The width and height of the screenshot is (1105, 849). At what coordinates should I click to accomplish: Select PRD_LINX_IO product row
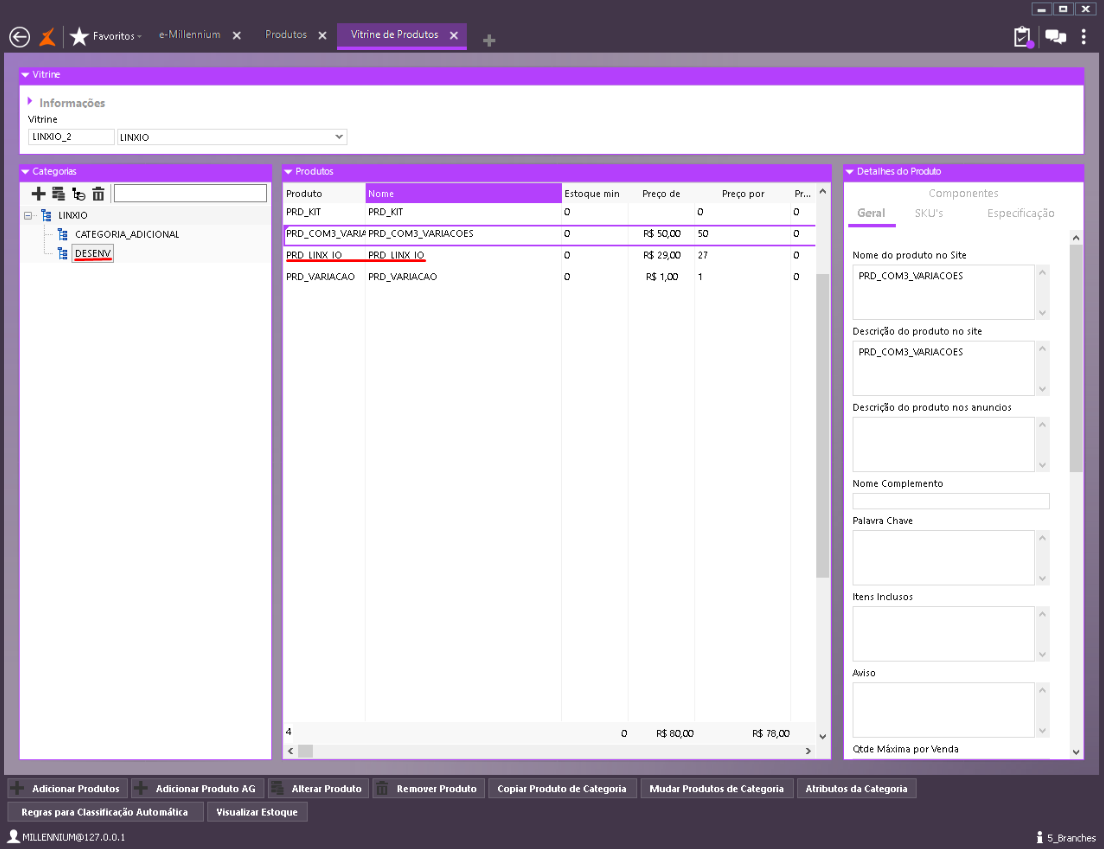(550, 256)
